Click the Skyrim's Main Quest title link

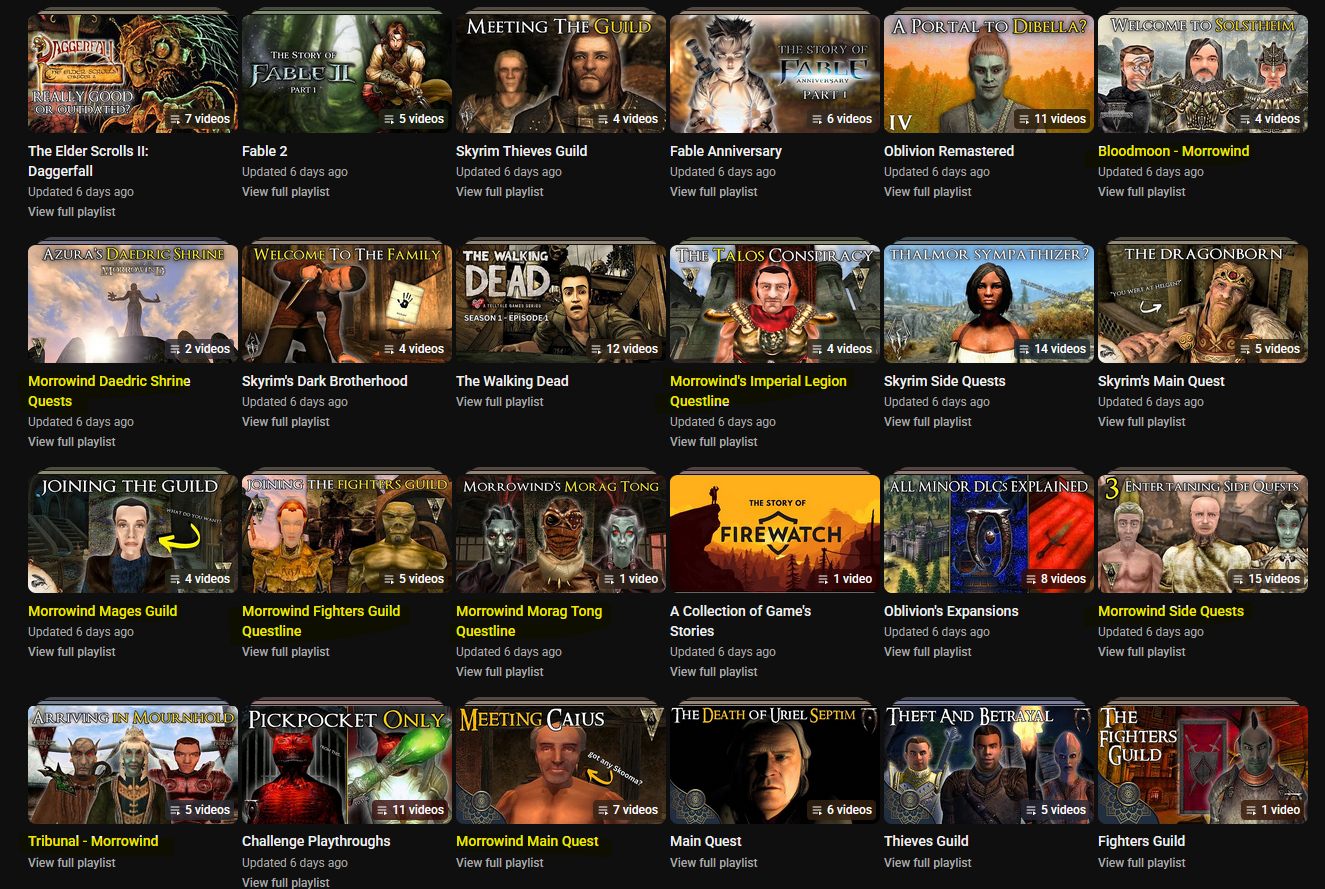pyautogui.click(x=1160, y=381)
